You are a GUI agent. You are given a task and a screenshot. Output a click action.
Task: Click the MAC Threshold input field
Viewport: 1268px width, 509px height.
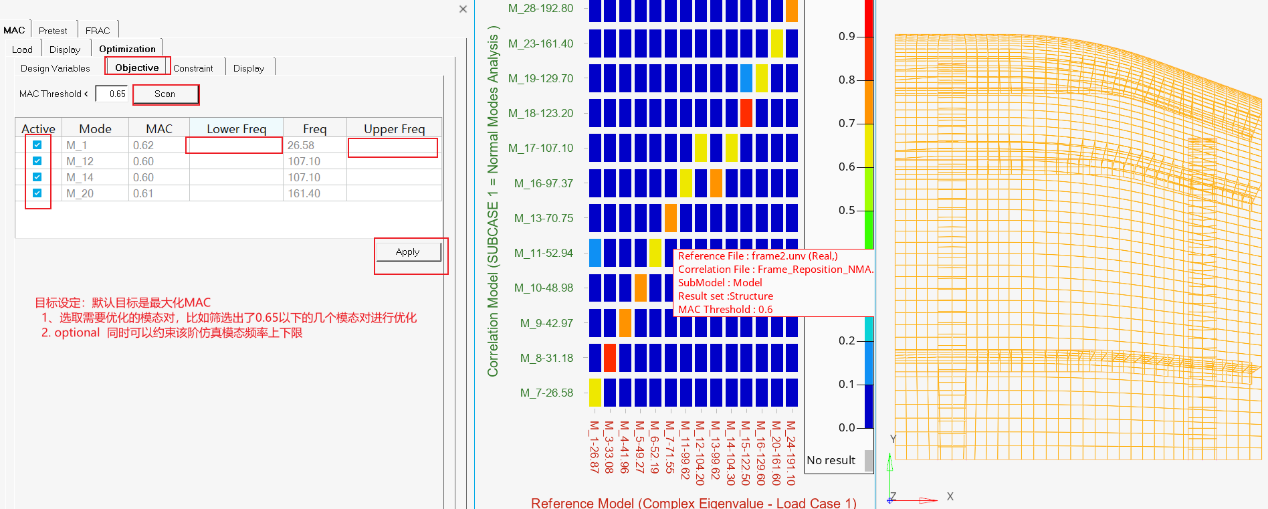(111, 94)
